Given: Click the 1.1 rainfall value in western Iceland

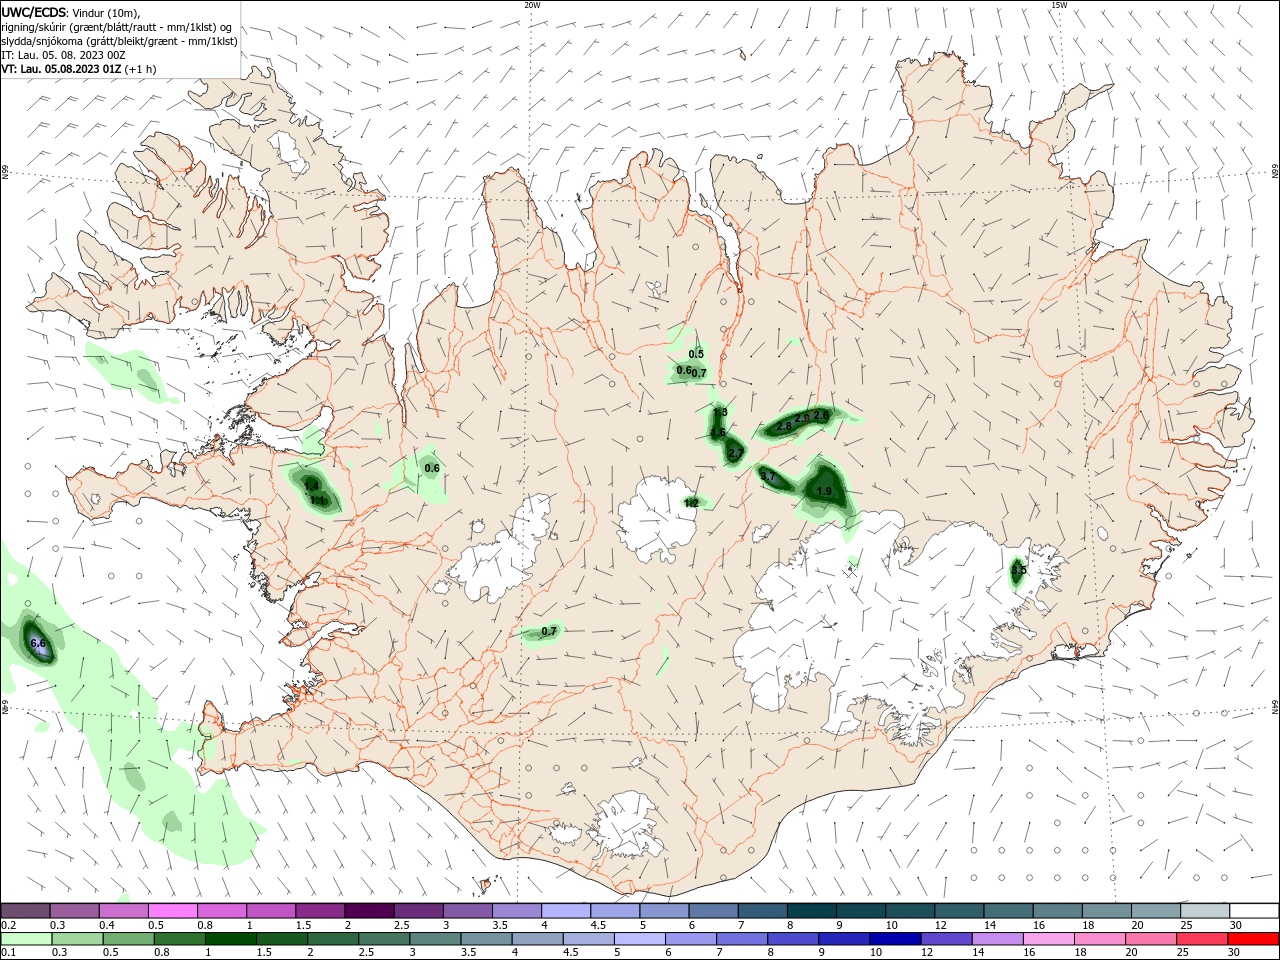Looking at the screenshot, I should 317,499.
